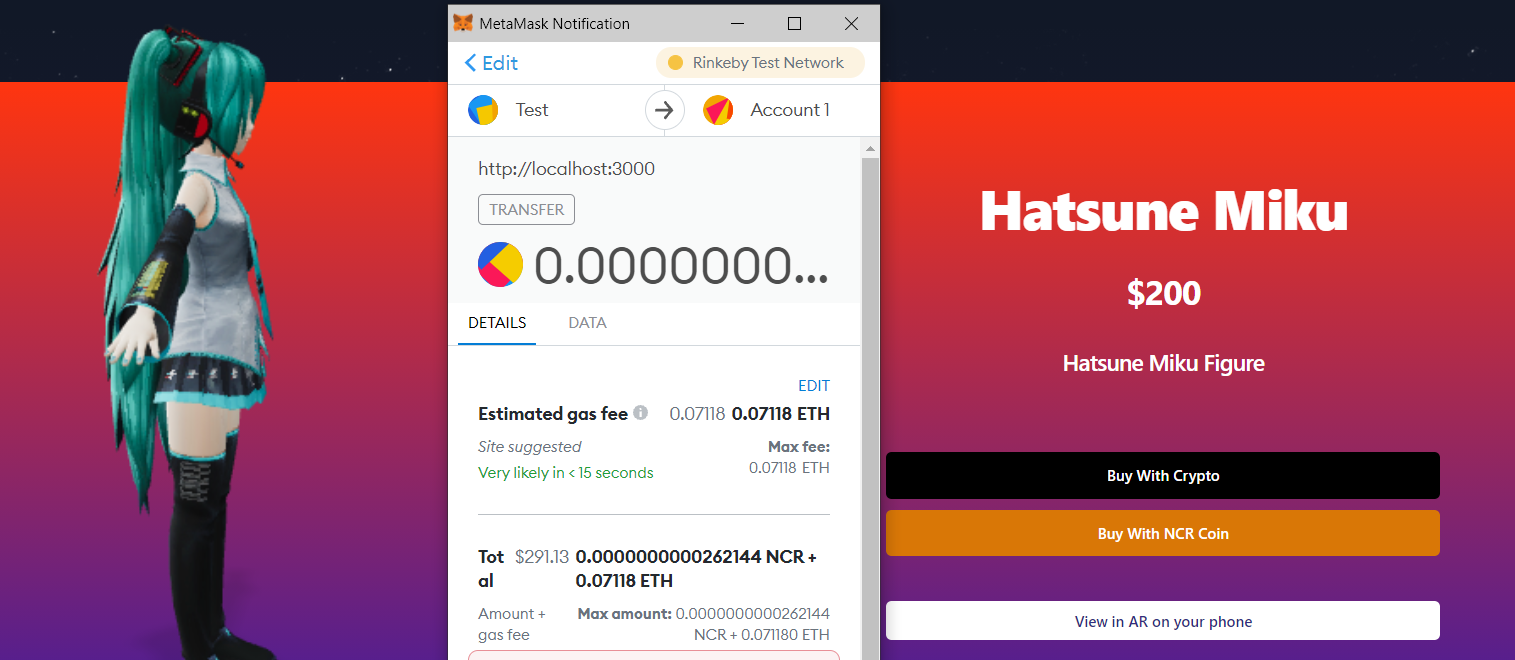Click the MetaMask popup scrollbar up arrow
This screenshot has width=1515, height=660.
click(x=870, y=149)
